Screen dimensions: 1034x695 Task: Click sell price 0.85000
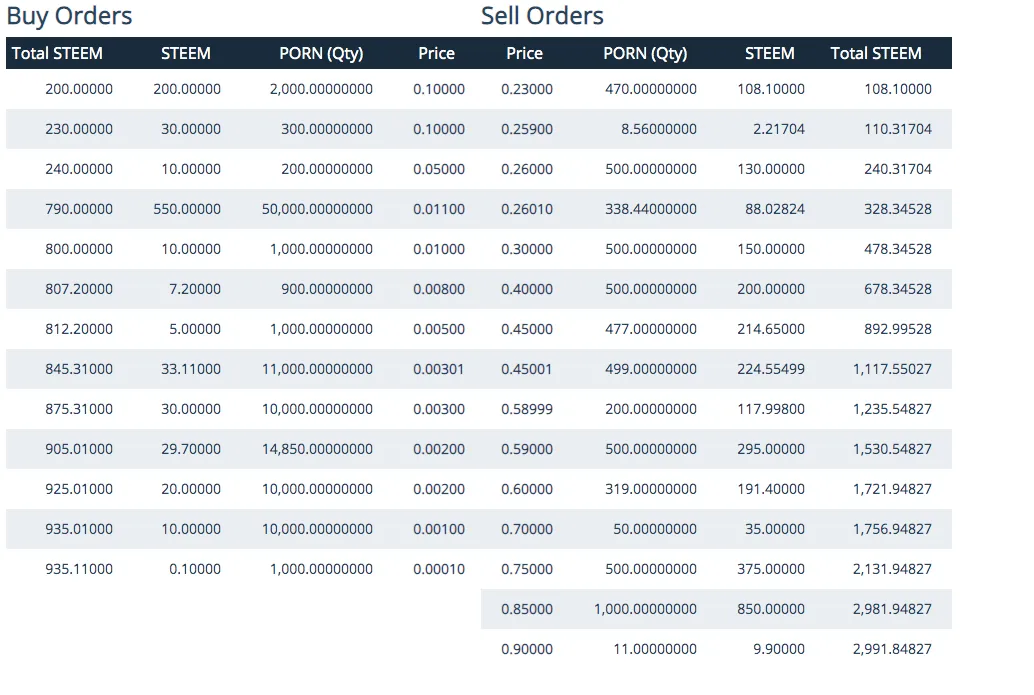(527, 609)
